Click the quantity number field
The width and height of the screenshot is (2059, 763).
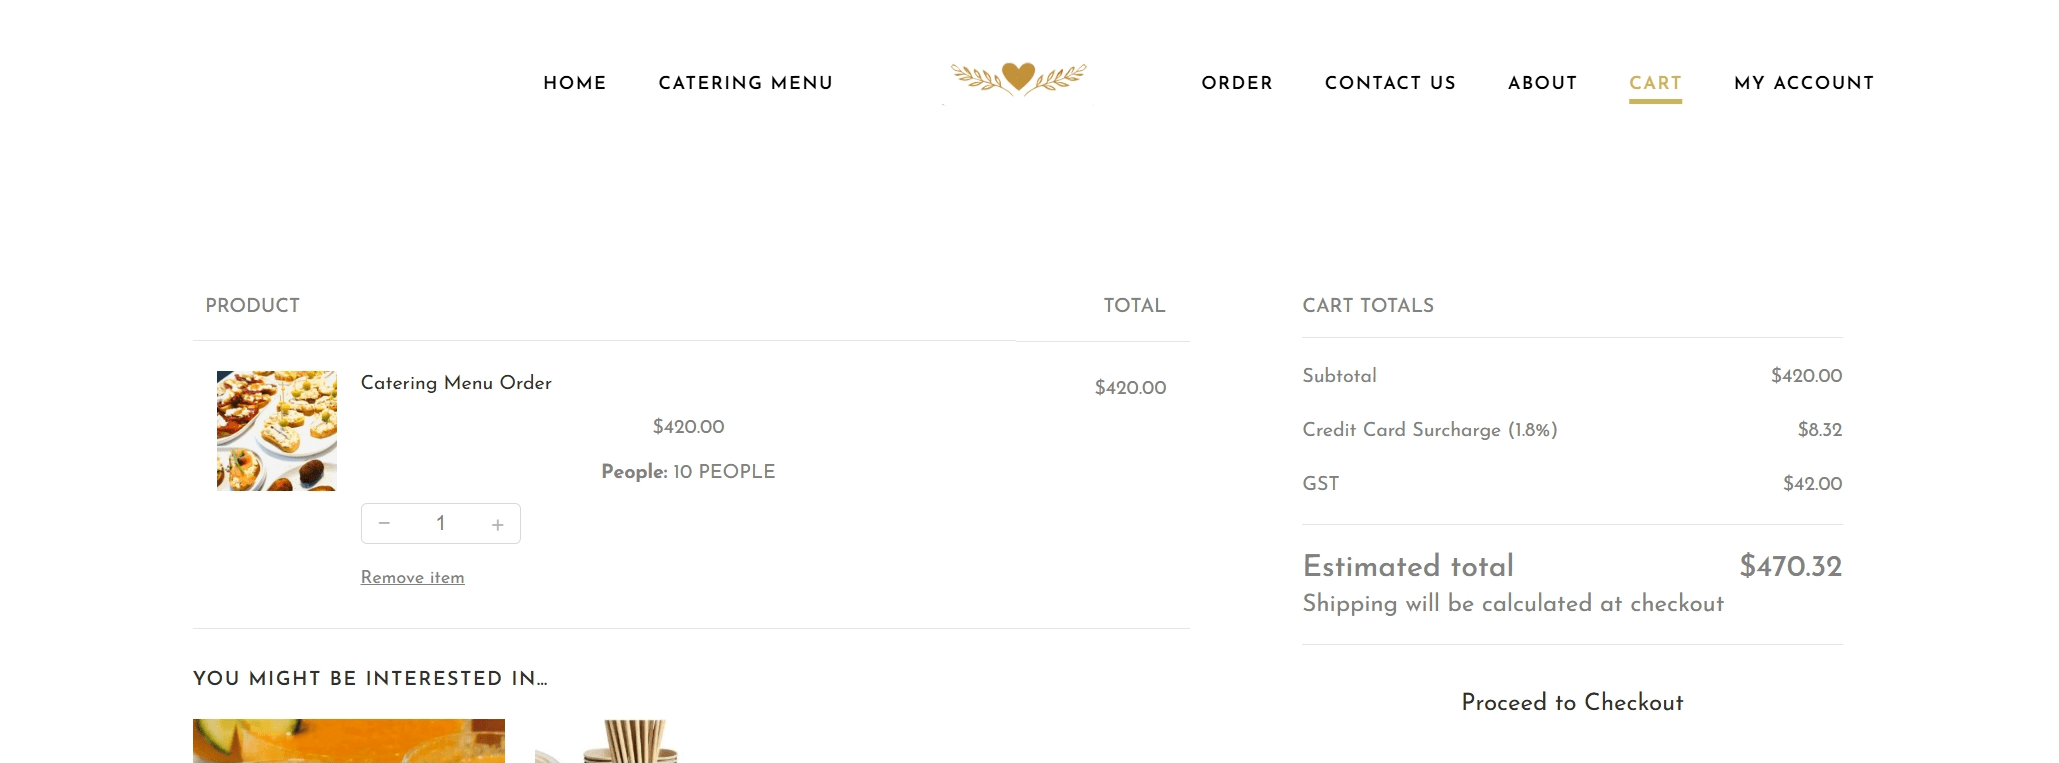click(x=440, y=523)
